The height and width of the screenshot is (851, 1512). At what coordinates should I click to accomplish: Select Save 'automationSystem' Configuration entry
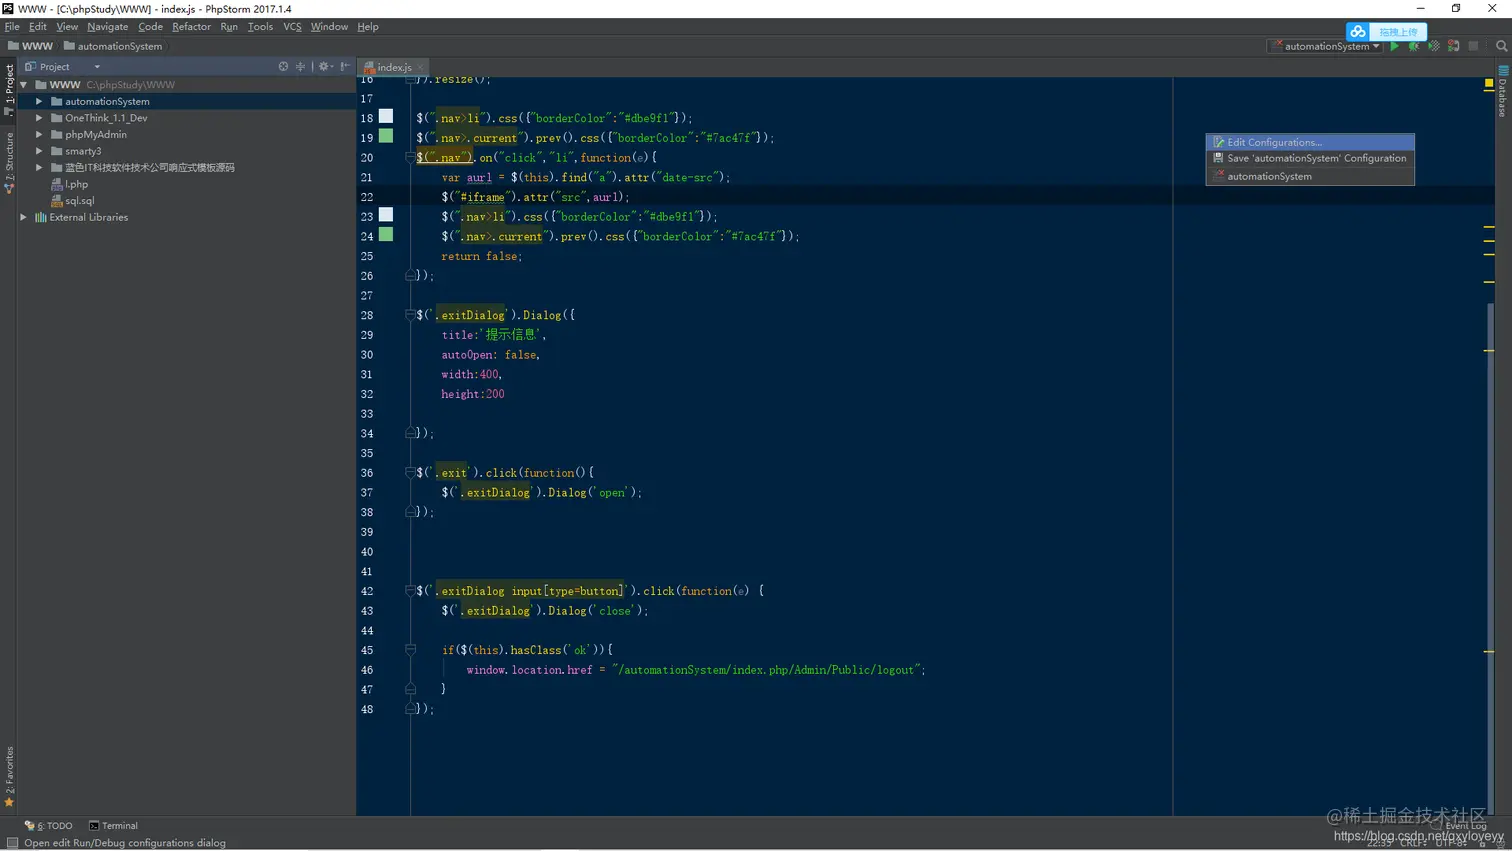click(x=1310, y=158)
